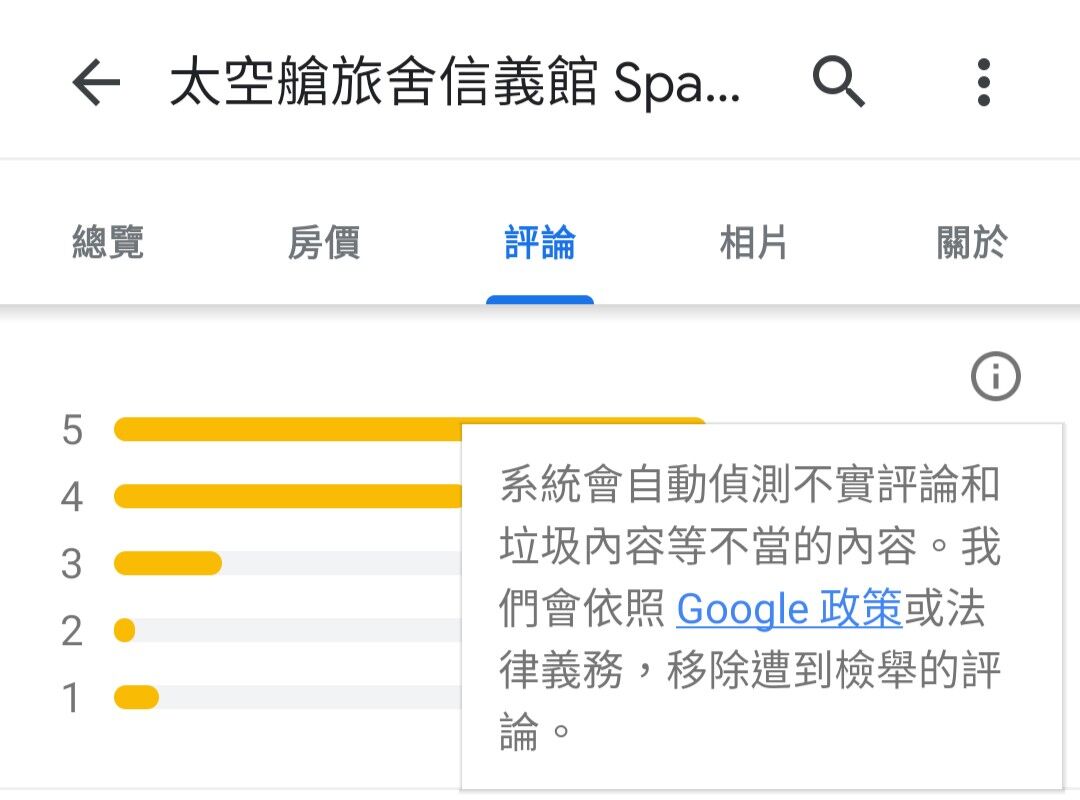Click the tooltip text about 不實評論
The height and width of the screenshot is (800, 1080).
[x=750, y=606]
